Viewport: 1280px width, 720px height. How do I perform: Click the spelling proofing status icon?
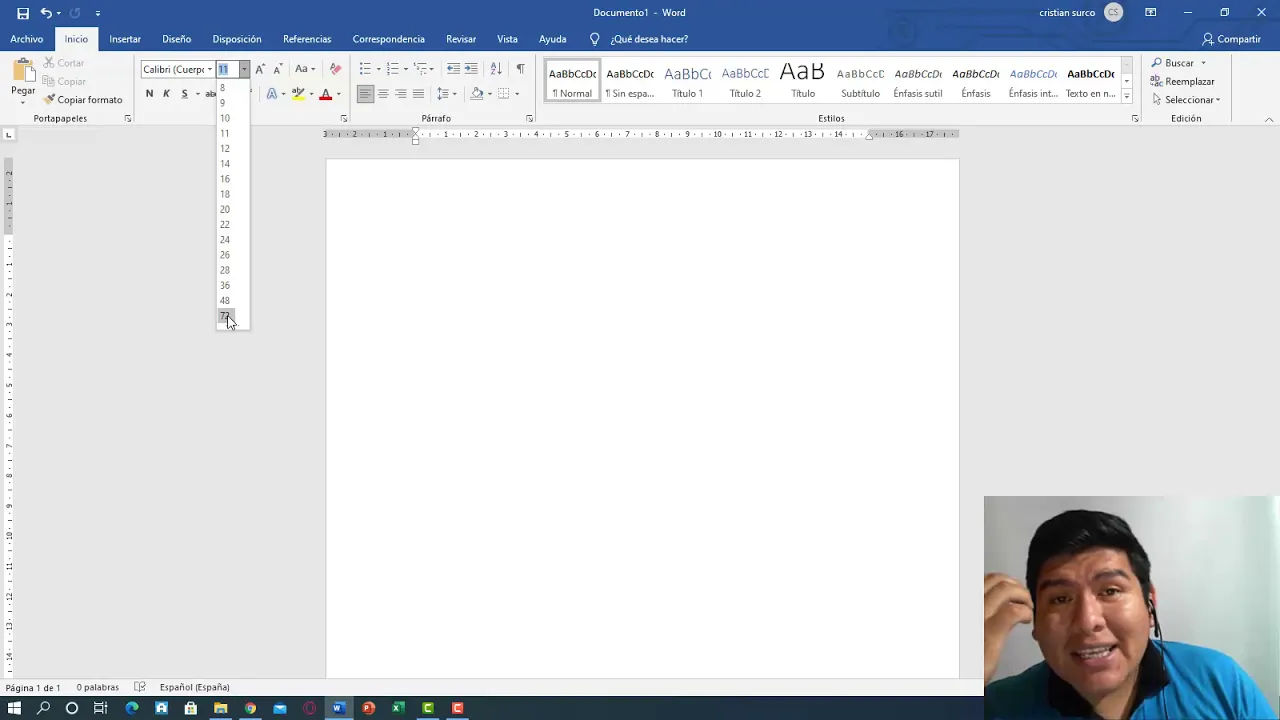140,687
